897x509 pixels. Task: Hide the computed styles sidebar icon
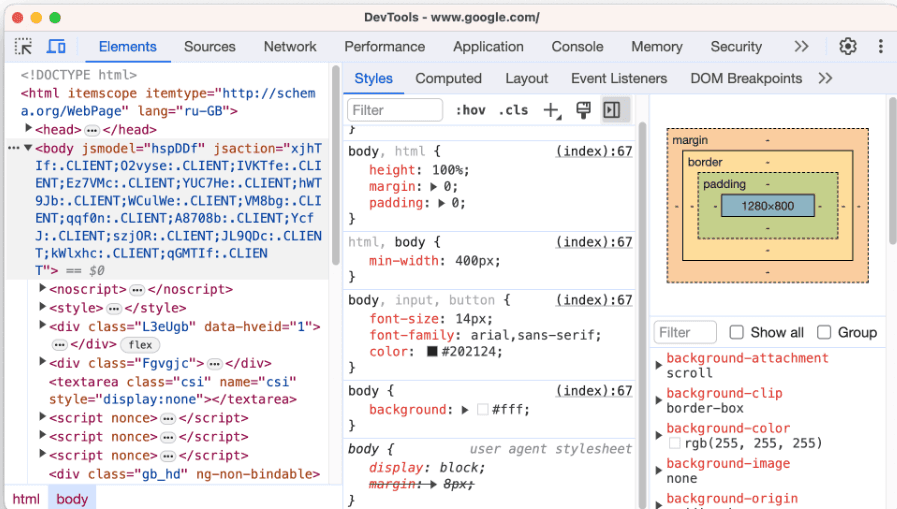(x=612, y=110)
